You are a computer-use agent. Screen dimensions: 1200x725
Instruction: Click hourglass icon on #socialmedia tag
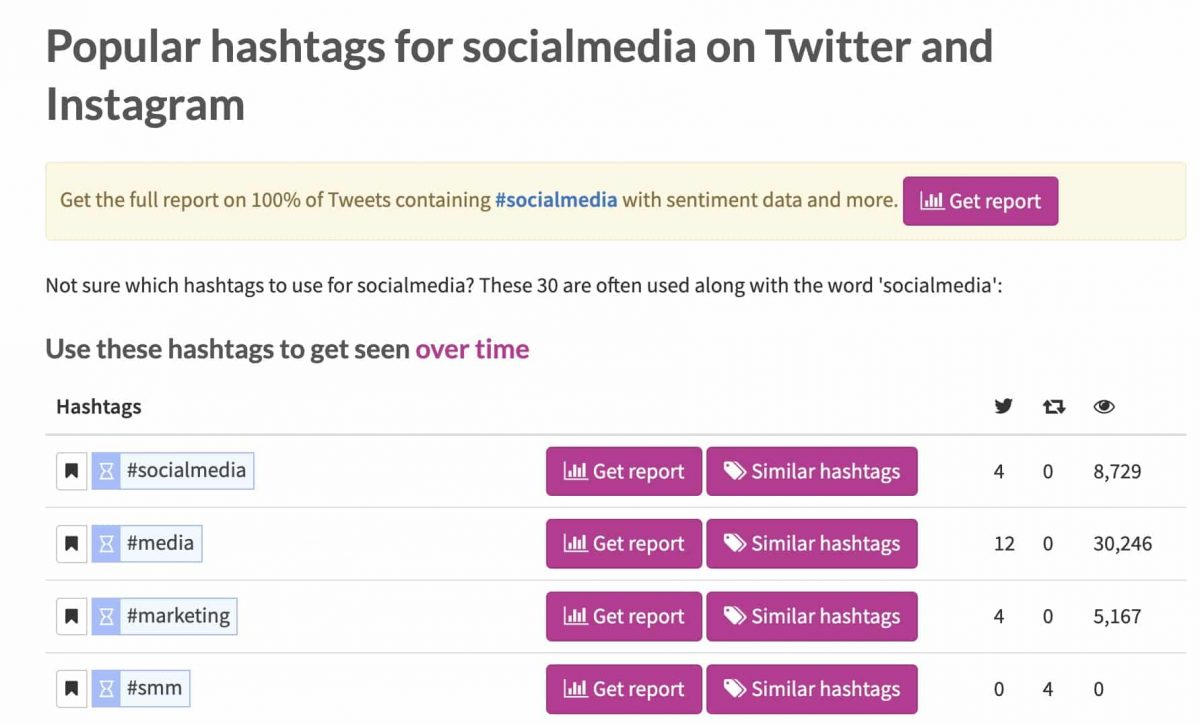[x=106, y=471]
